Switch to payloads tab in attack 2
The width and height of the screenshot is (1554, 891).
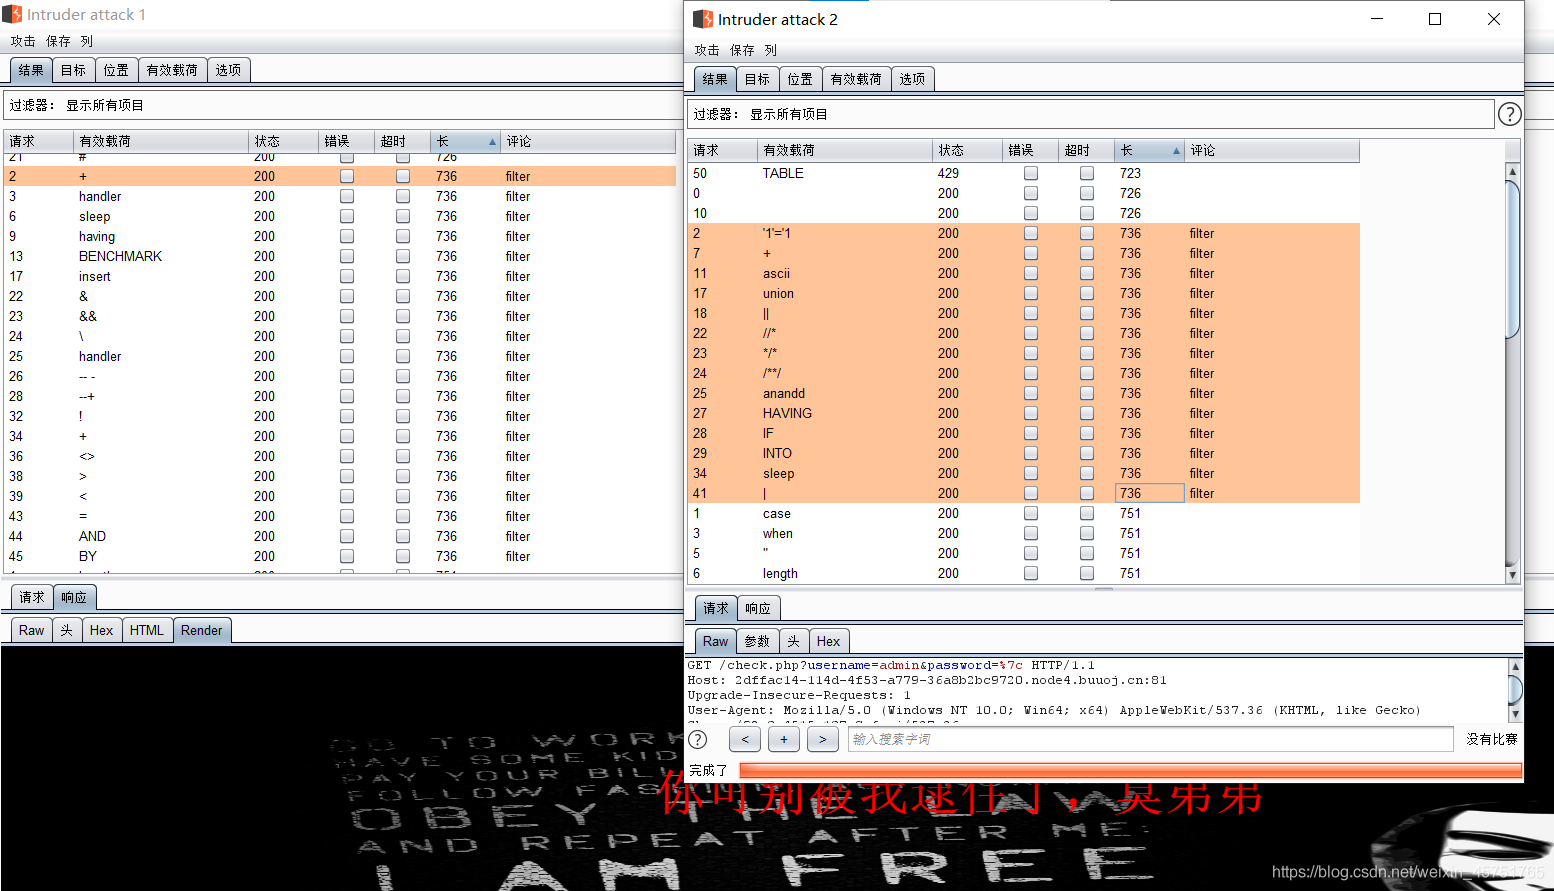pyautogui.click(x=855, y=79)
